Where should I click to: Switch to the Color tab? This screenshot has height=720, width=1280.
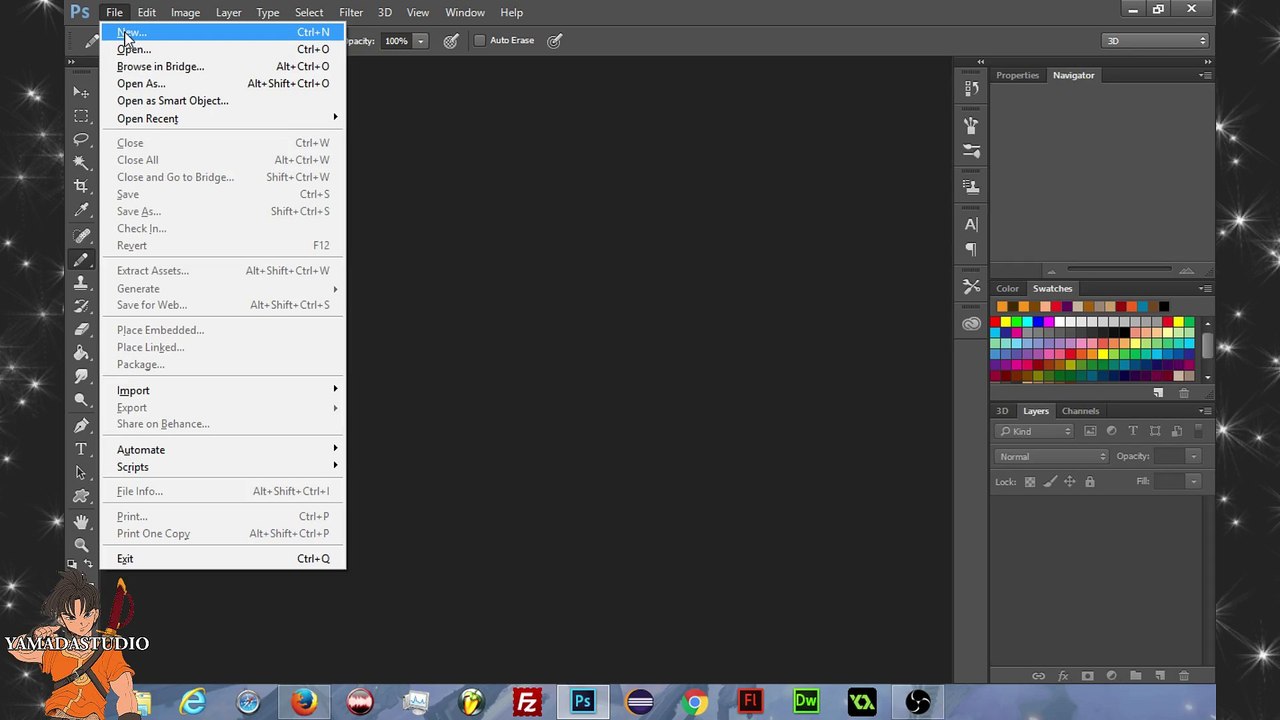coord(1007,289)
